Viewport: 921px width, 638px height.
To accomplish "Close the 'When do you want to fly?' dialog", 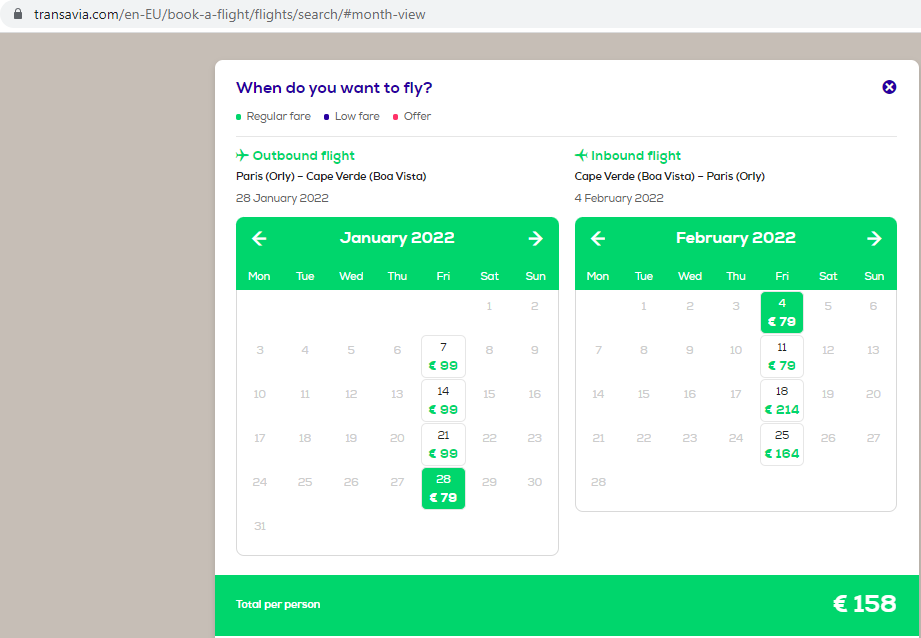I will 889,87.
